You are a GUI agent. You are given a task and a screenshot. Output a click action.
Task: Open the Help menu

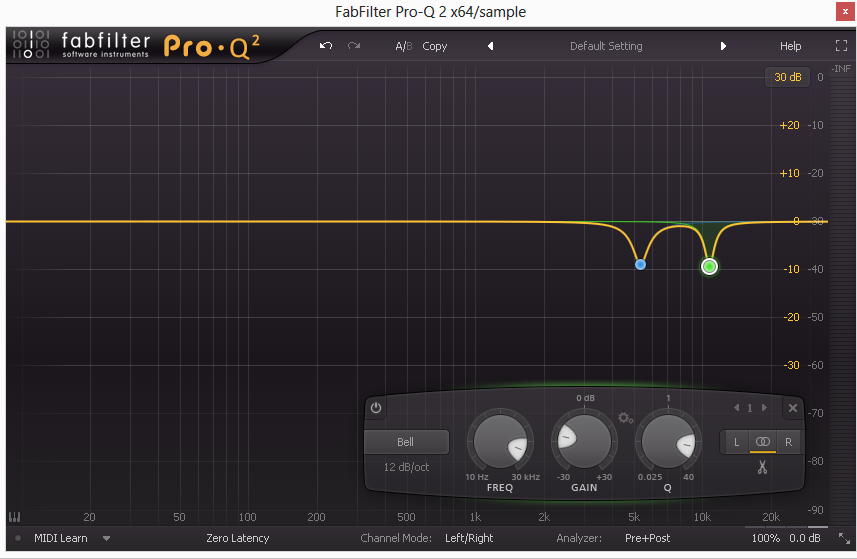pyautogui.click(x=790, y=46)
